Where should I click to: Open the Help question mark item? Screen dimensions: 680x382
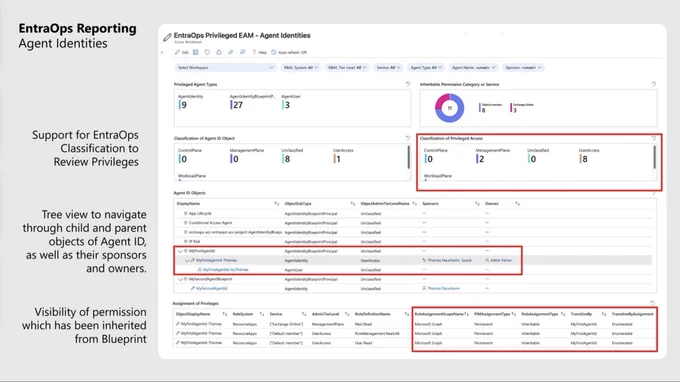(259, 52)
